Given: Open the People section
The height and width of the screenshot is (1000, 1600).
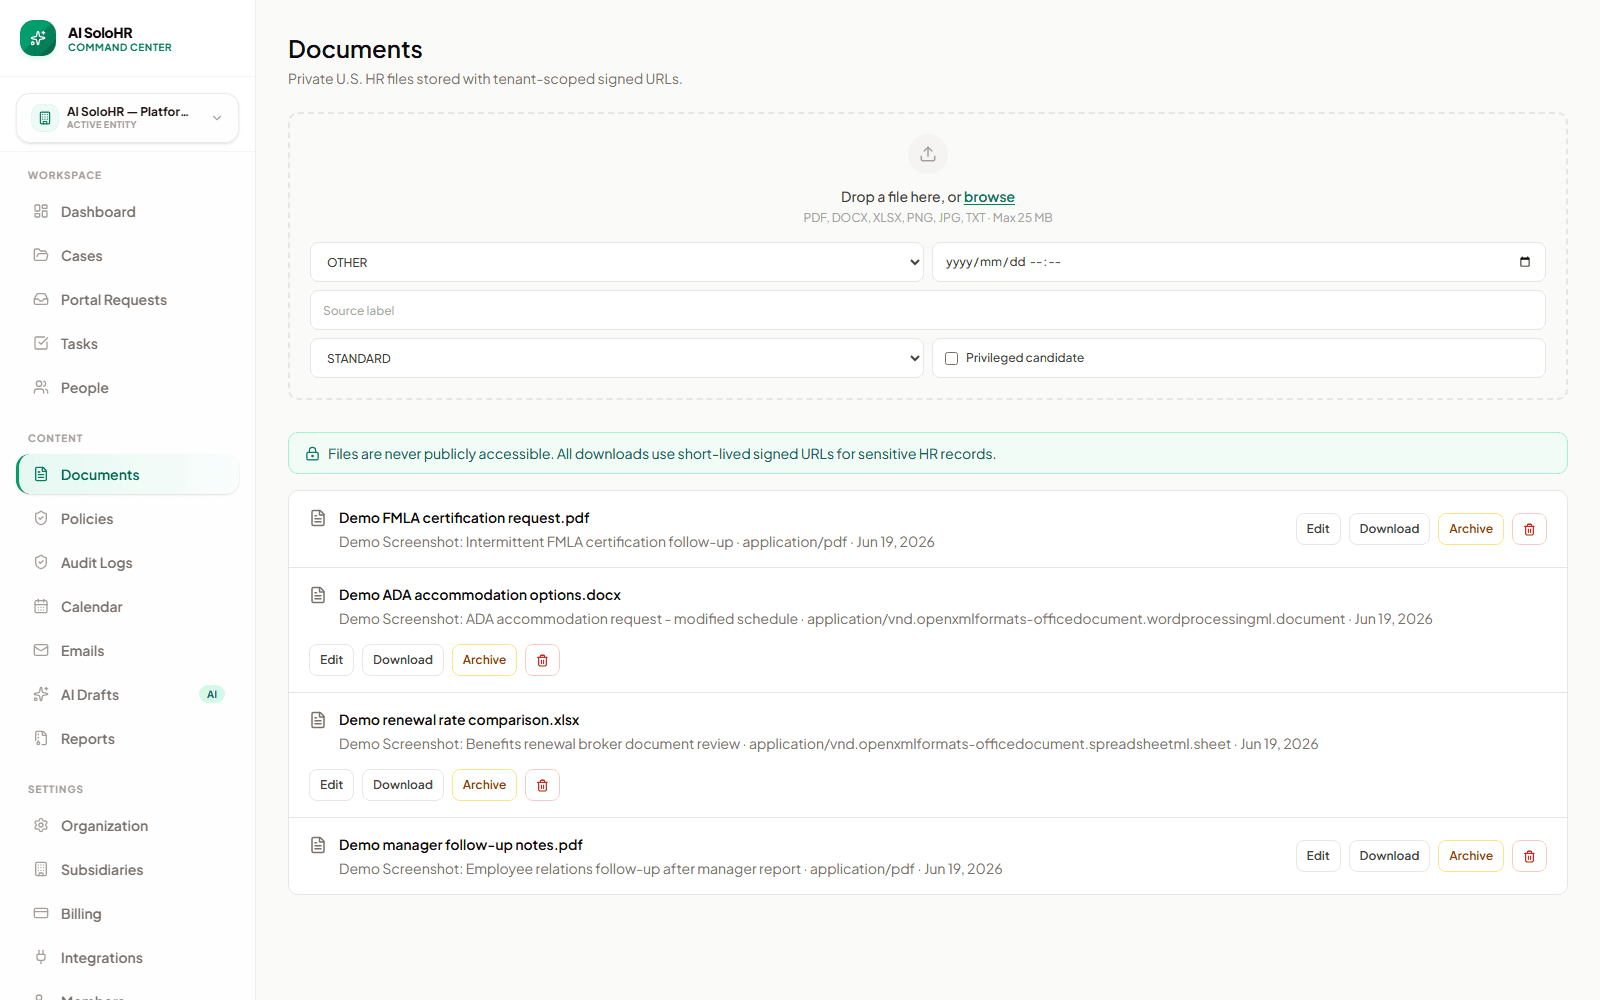Looking at the screenshot, I should point(127,388).
